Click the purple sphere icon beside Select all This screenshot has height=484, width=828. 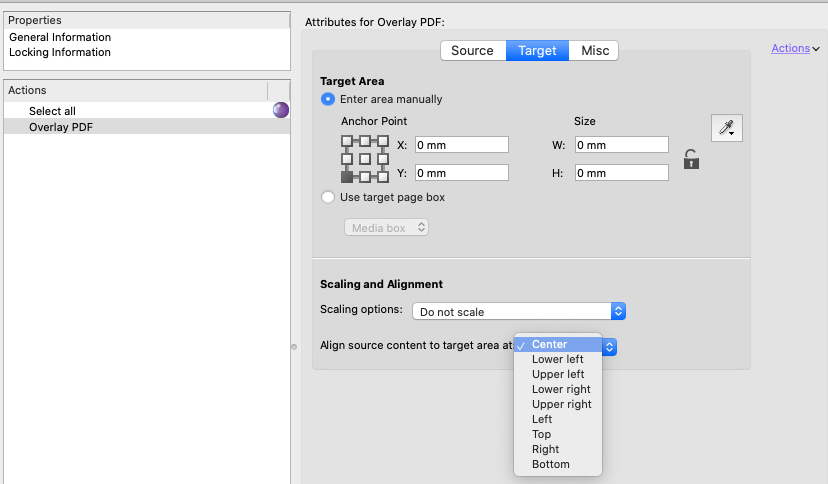281,110
